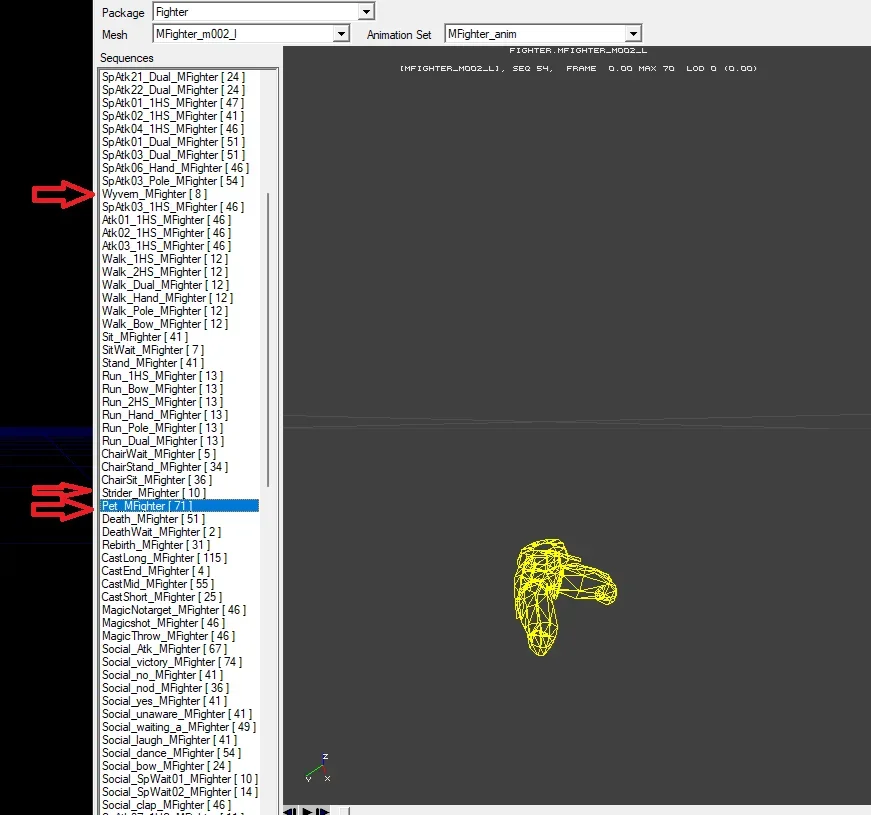Select sequence Strider_MFighter [ 10 ]

click(x=154, y=493)
